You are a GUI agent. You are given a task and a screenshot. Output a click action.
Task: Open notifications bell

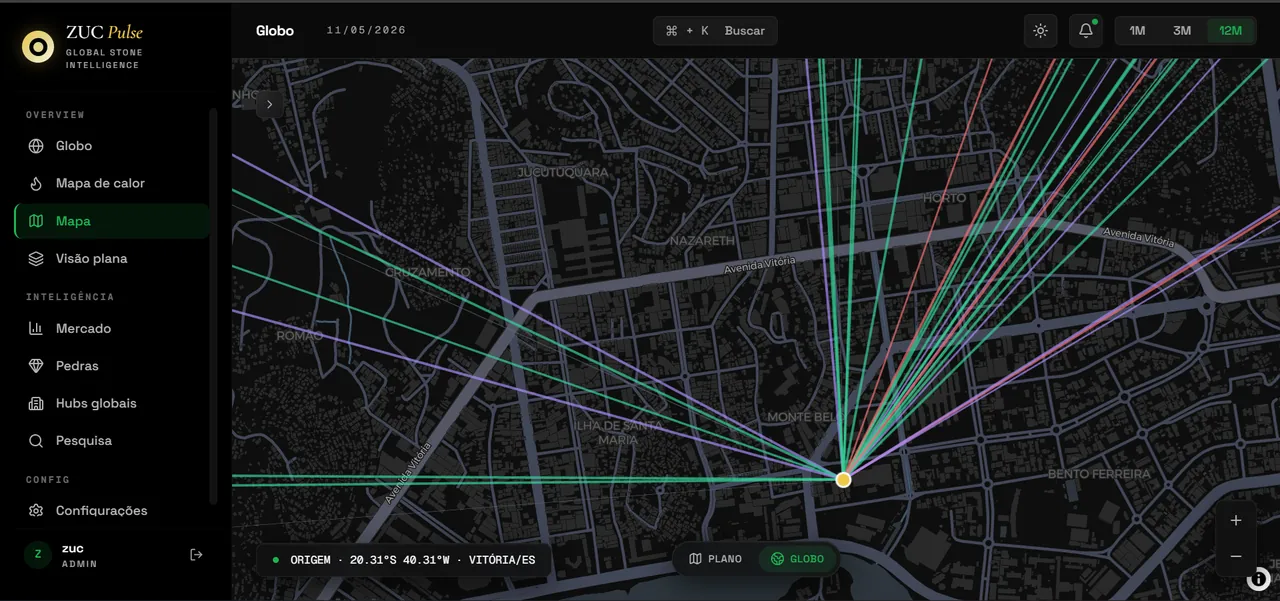click(x=1086, y=31)
